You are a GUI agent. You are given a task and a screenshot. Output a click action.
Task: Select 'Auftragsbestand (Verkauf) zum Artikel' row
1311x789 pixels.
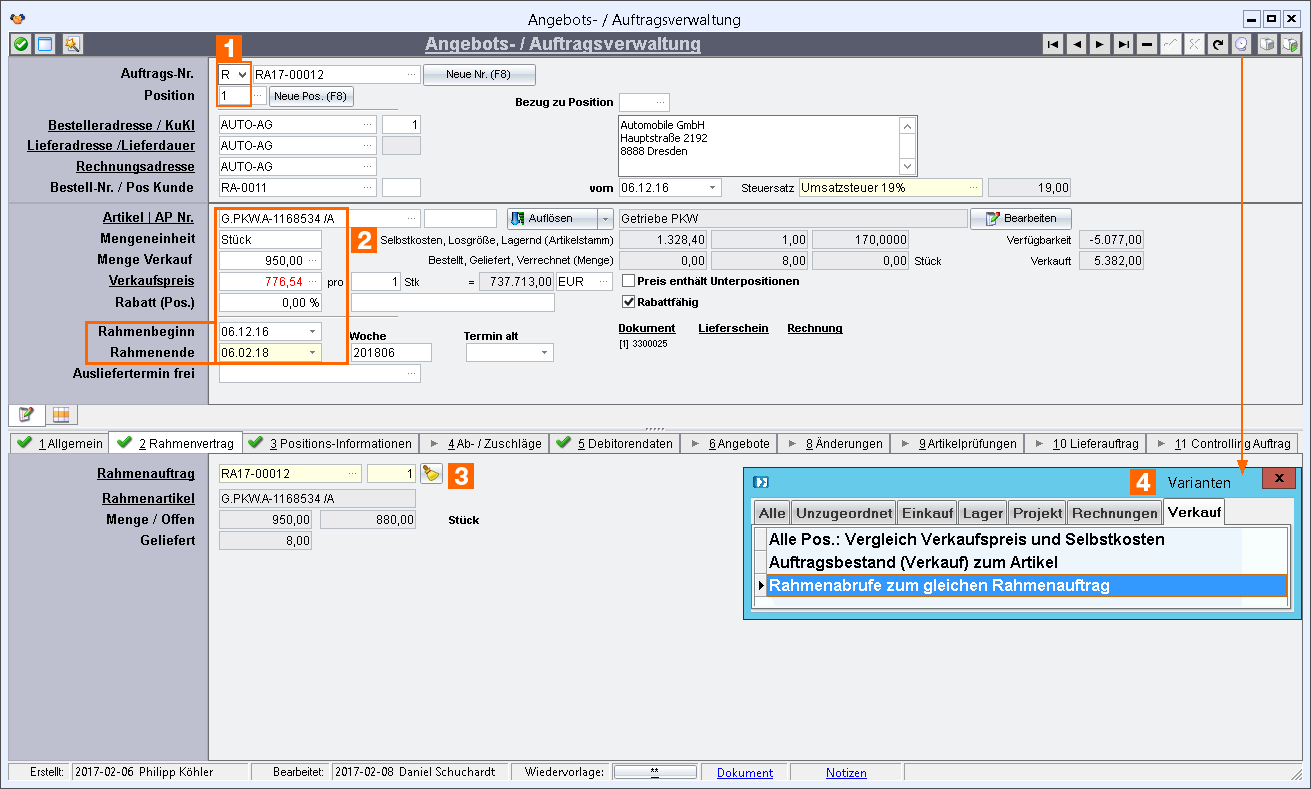(x=1027, y=563)
